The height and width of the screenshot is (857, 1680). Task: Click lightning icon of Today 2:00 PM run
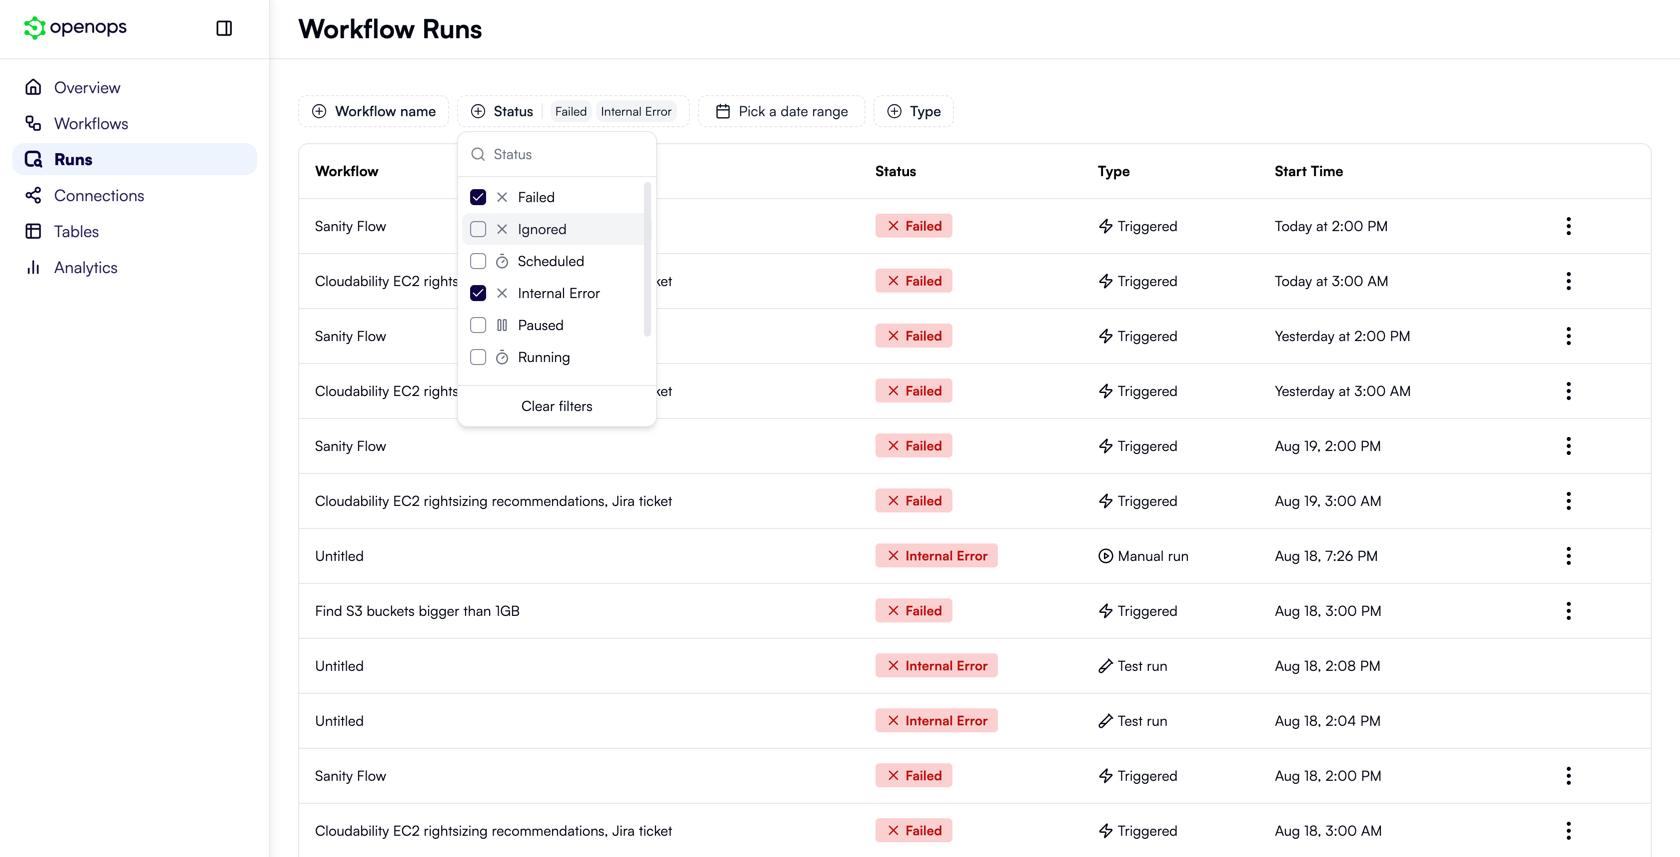[1105, 226]
